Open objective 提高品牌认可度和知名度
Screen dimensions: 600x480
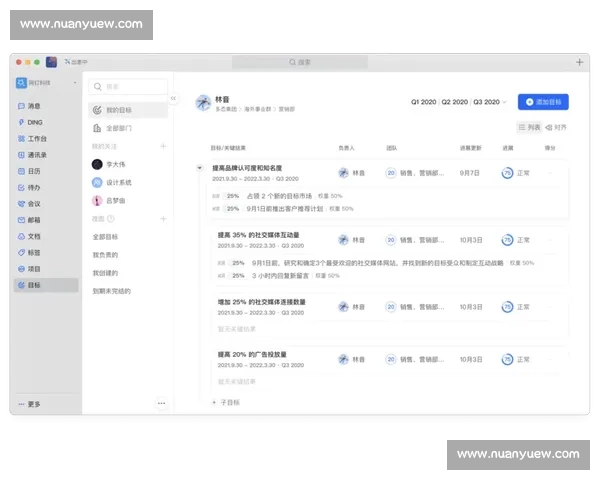click(x=247, y=168)
